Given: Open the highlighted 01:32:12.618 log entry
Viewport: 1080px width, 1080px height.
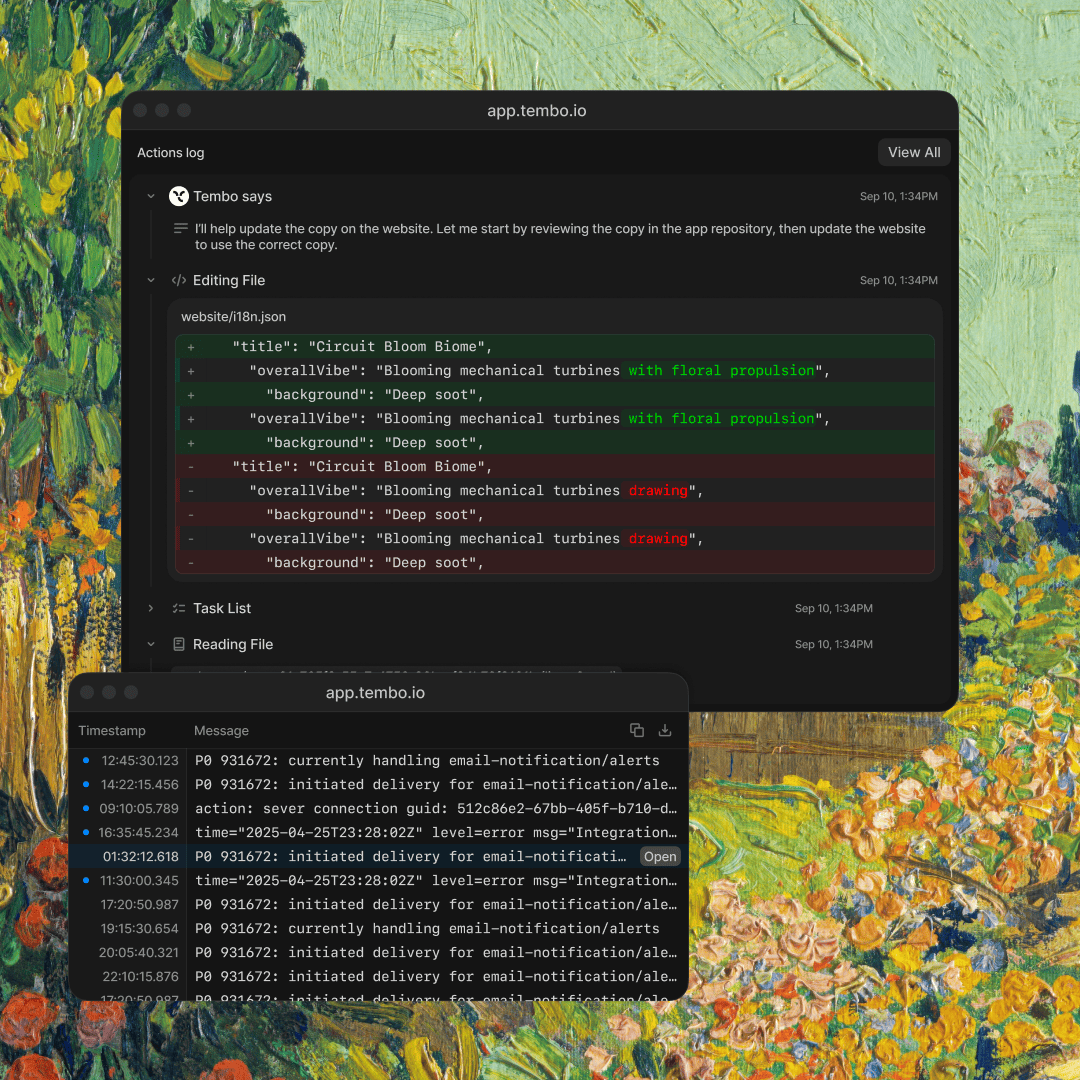Looking at the screenshot, I should click(x=660, y=857).
